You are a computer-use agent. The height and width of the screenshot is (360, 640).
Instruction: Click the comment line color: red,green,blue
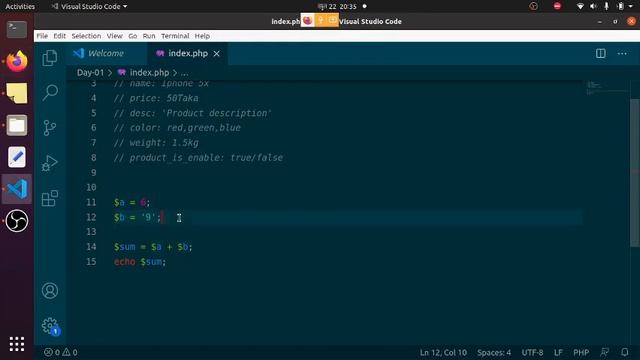coord(177,128)
